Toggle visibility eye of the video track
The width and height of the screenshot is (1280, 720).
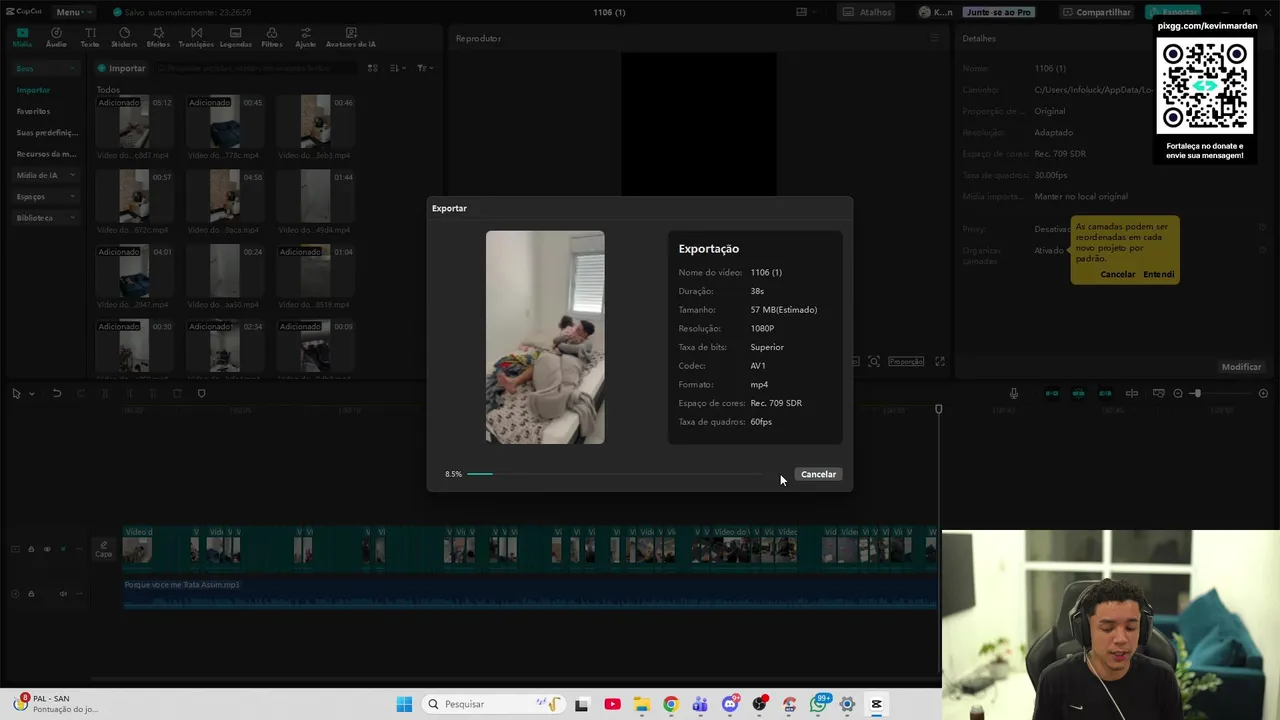(x=47, y=549)
